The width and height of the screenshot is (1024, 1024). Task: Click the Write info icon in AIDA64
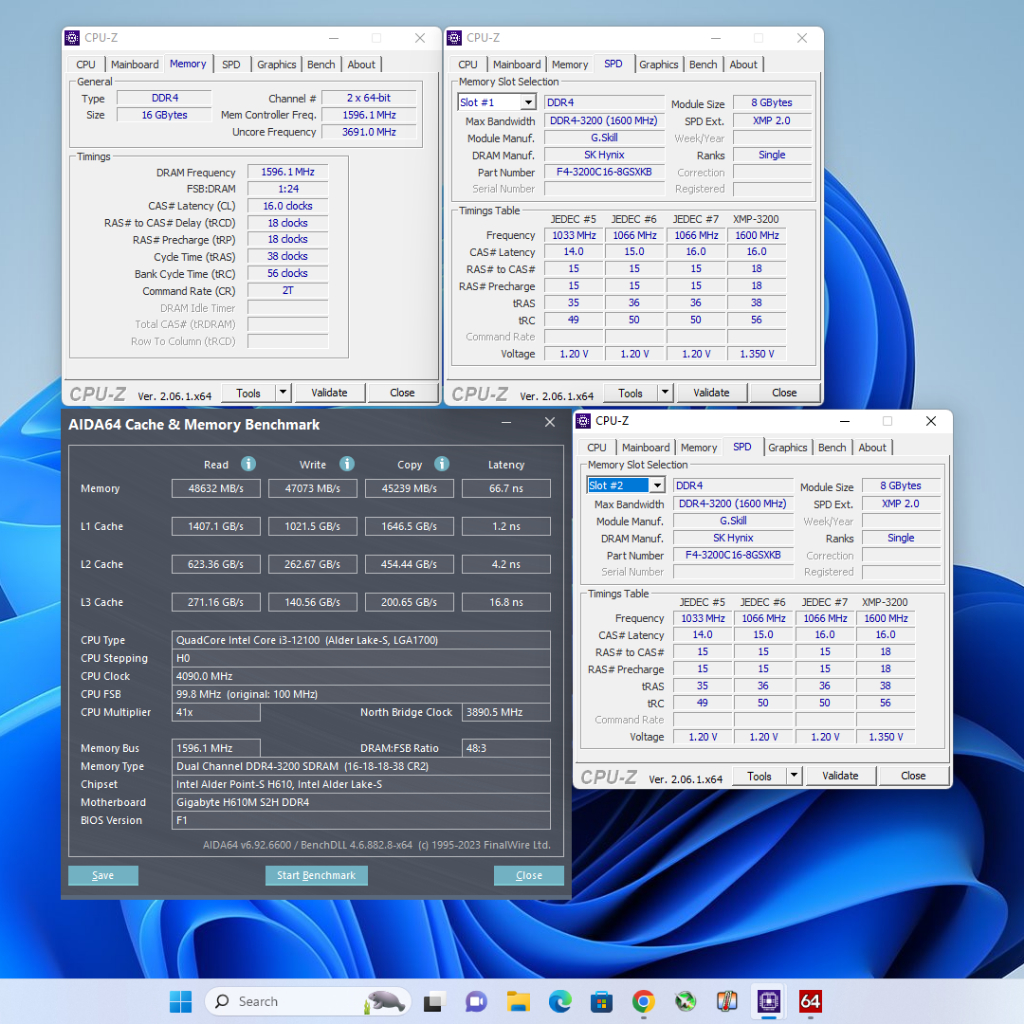[x=346, y=464]
